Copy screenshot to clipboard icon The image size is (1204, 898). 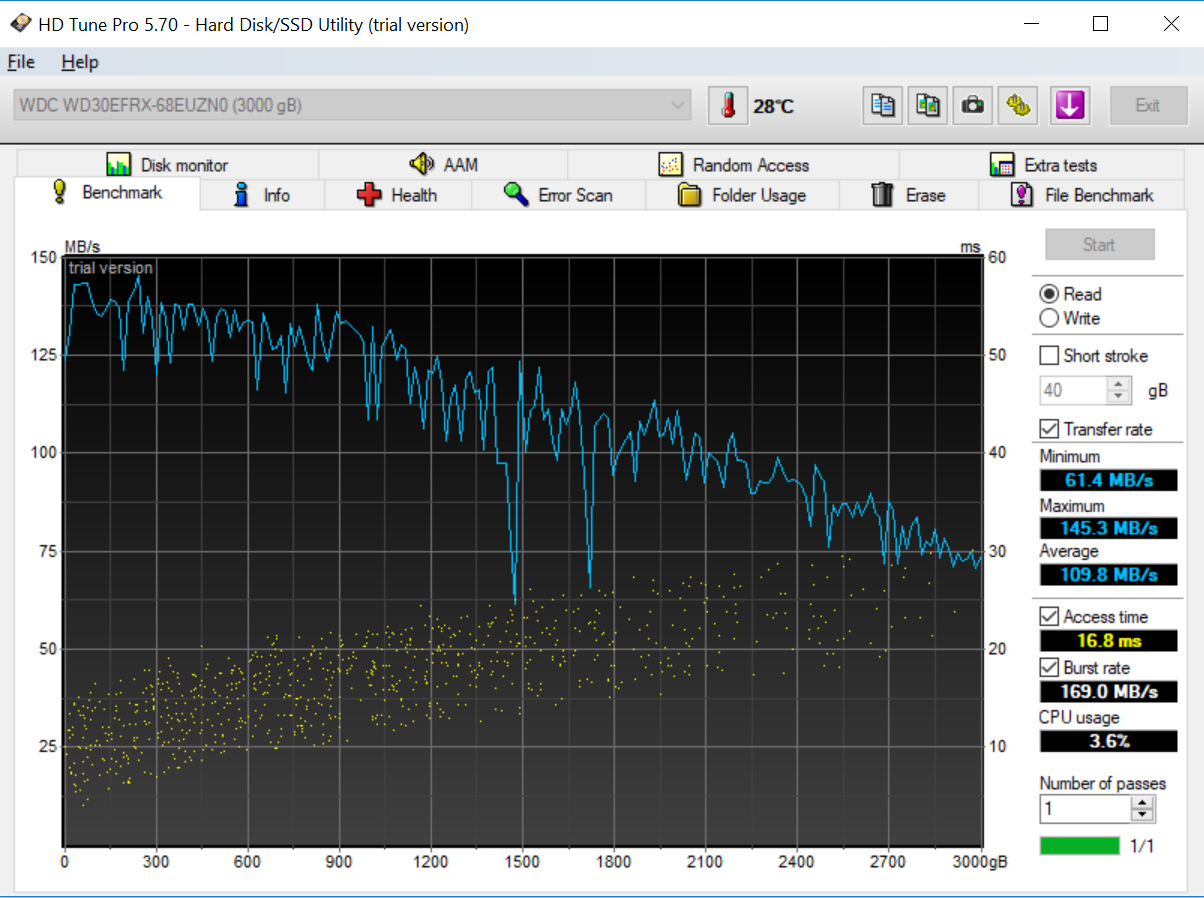[928, 105]
